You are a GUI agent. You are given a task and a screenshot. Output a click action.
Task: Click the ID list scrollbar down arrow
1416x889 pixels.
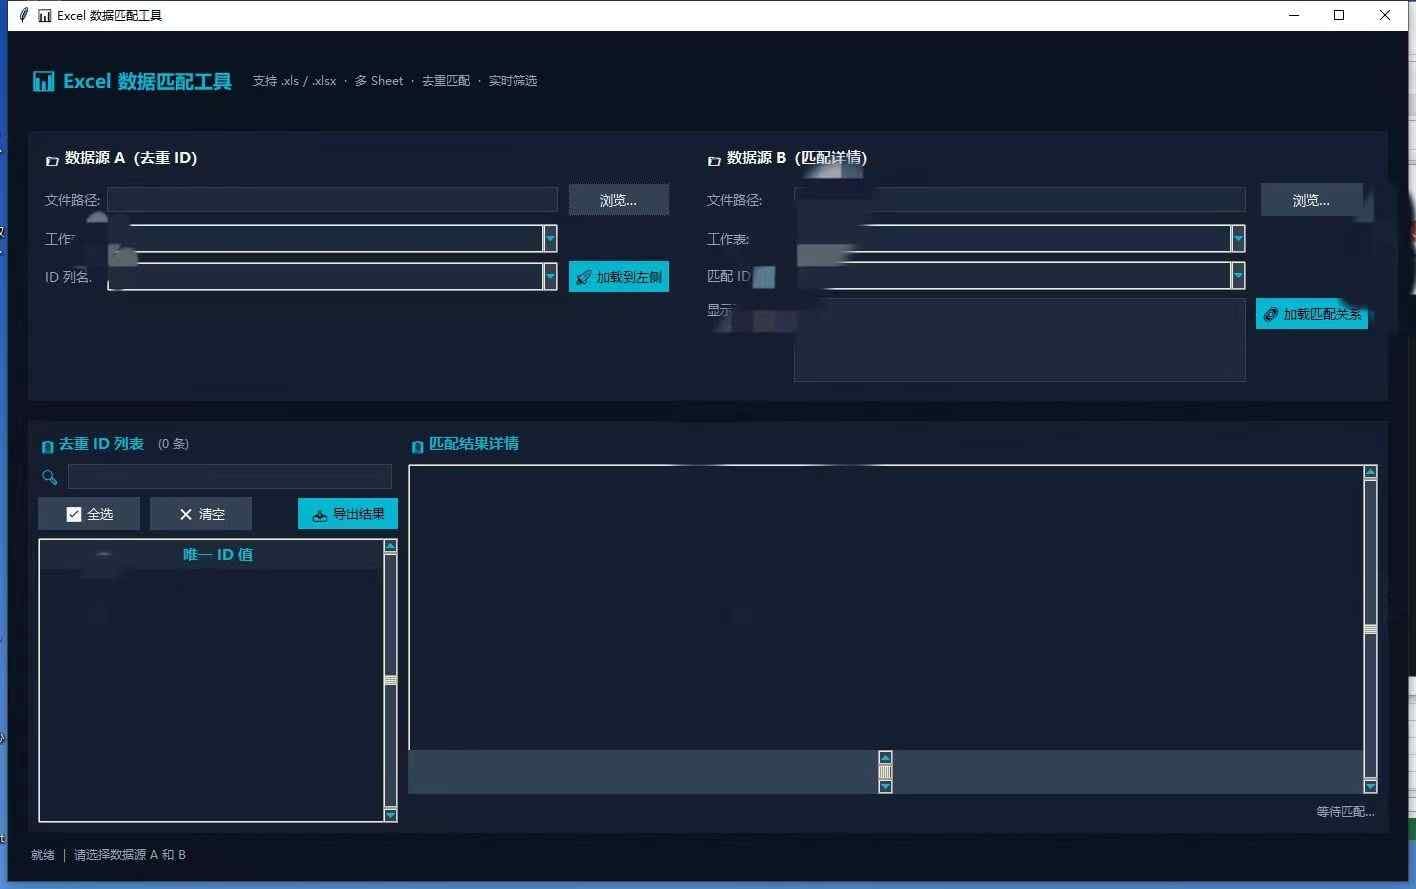(390, 815)
